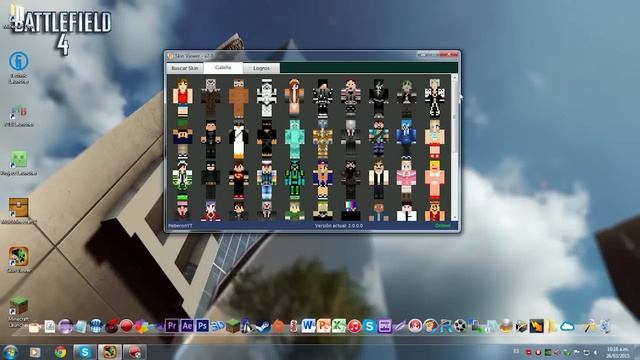Open the volume control in system tray
The height and width of the screenshot is (360, 640).
coord(596,352)
